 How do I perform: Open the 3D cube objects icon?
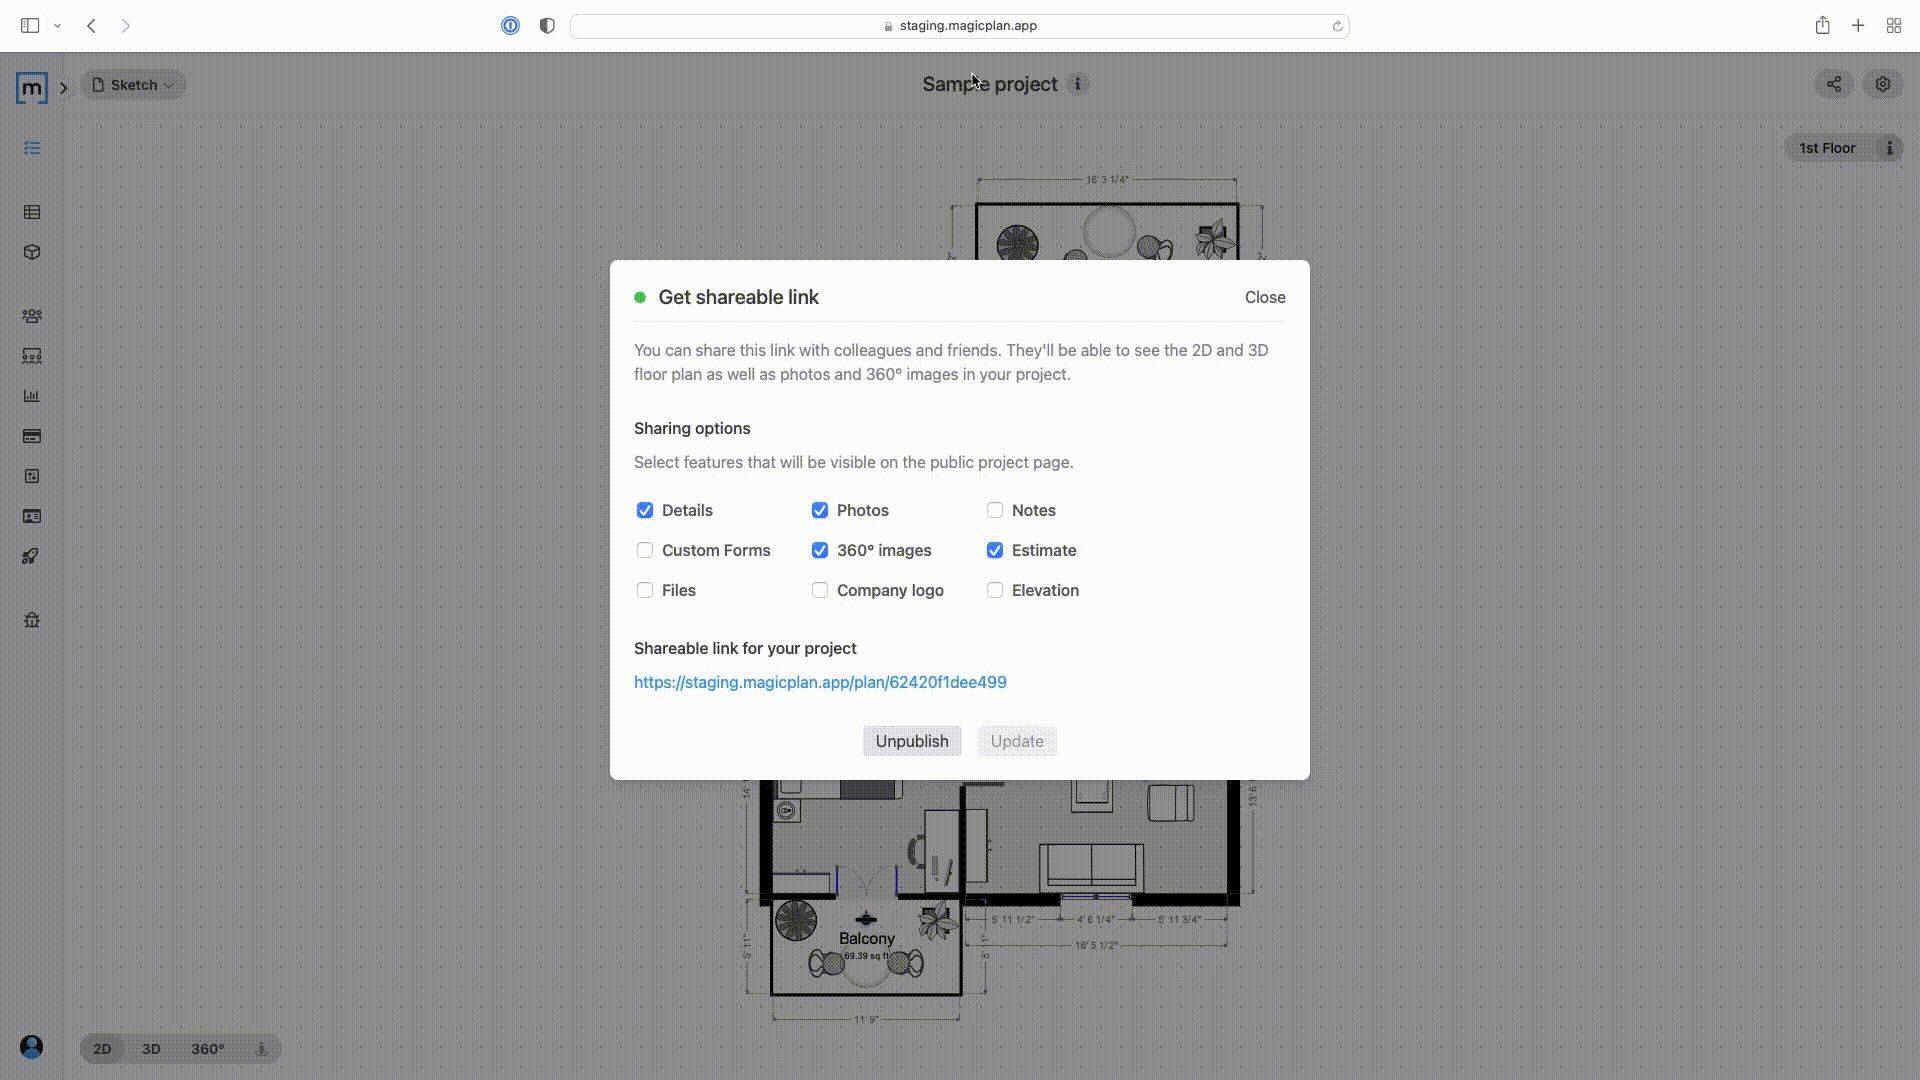pyautogui.click(x=32, y=252)
